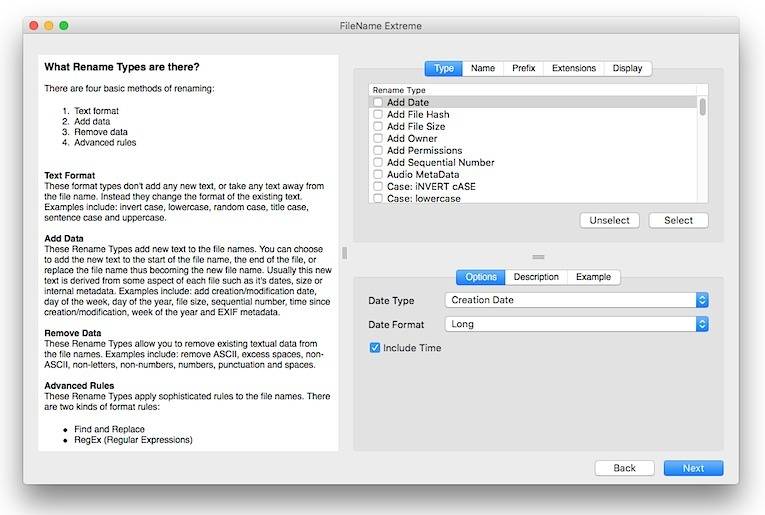The width and height of the screenshot is (765, 515).
Task: Toggle the Add Owner checkbox
Action: (378, 139)
